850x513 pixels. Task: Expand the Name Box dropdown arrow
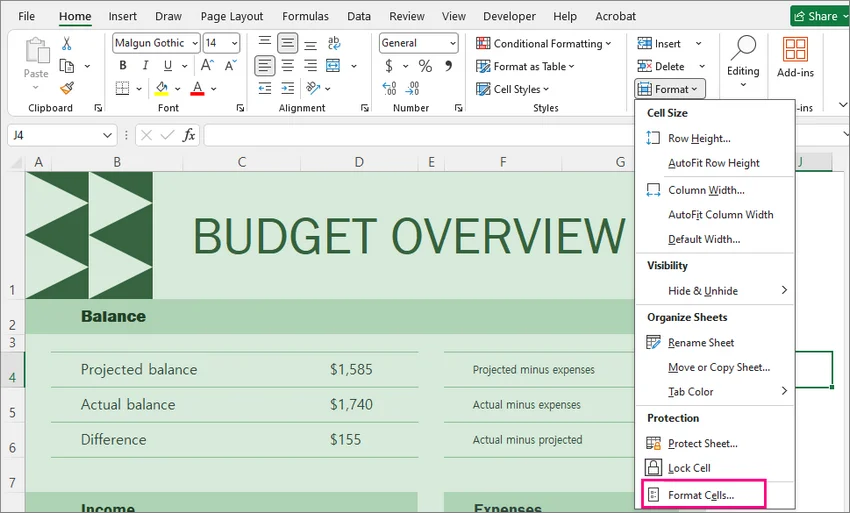107,135
